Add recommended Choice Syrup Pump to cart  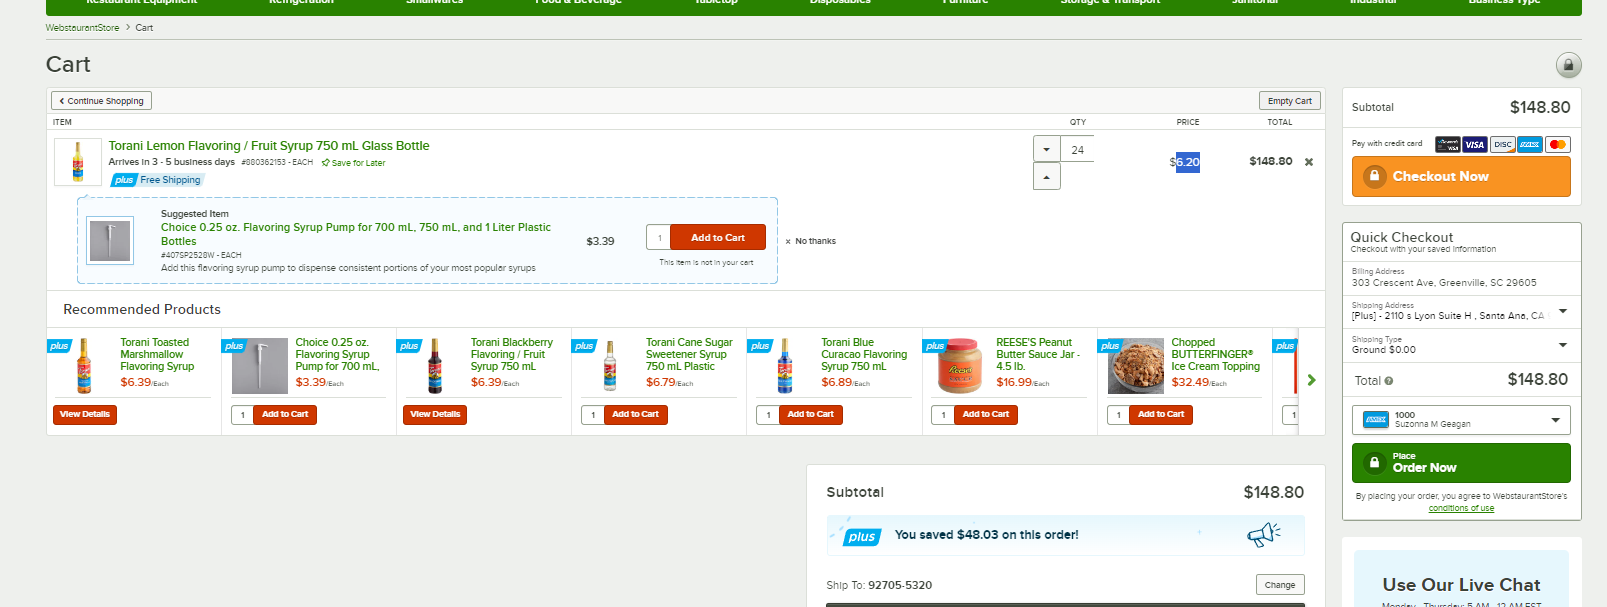coord(285,415)
